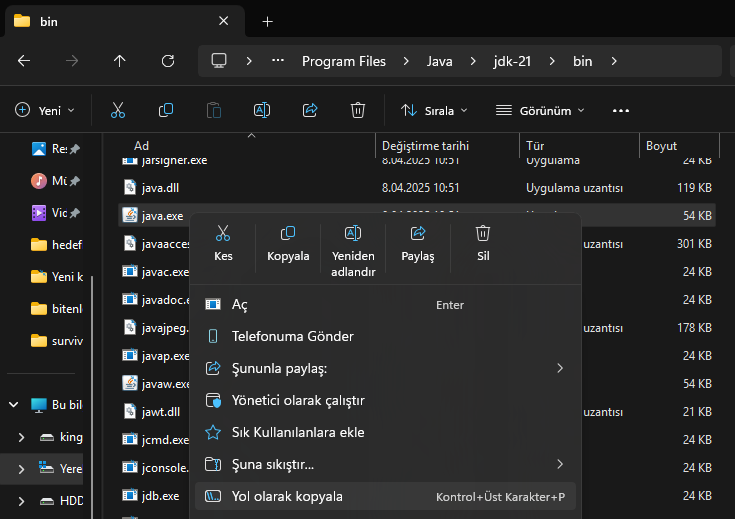Image resolution: width=735 pixels, height=519 pixels.
Task: Choose Sık Kullanılanlara ekle
Action: (x=385, y=432)
